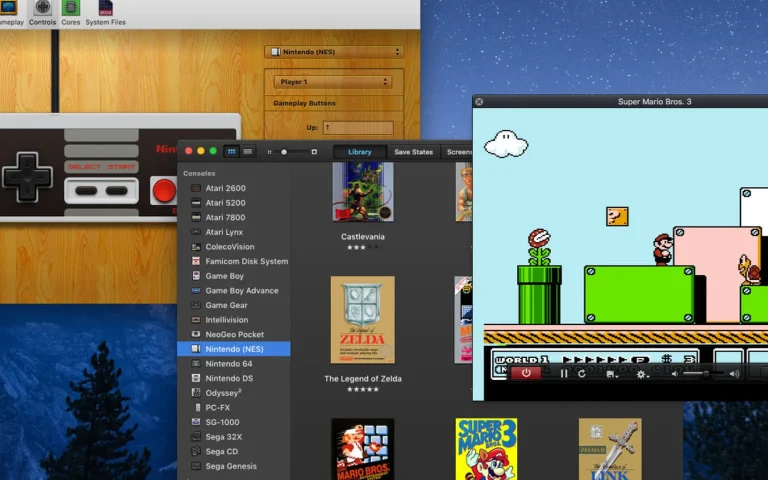Screen dimensions: 768x480
Task: Click the Intellivision console icon
Action: (196, 320)
